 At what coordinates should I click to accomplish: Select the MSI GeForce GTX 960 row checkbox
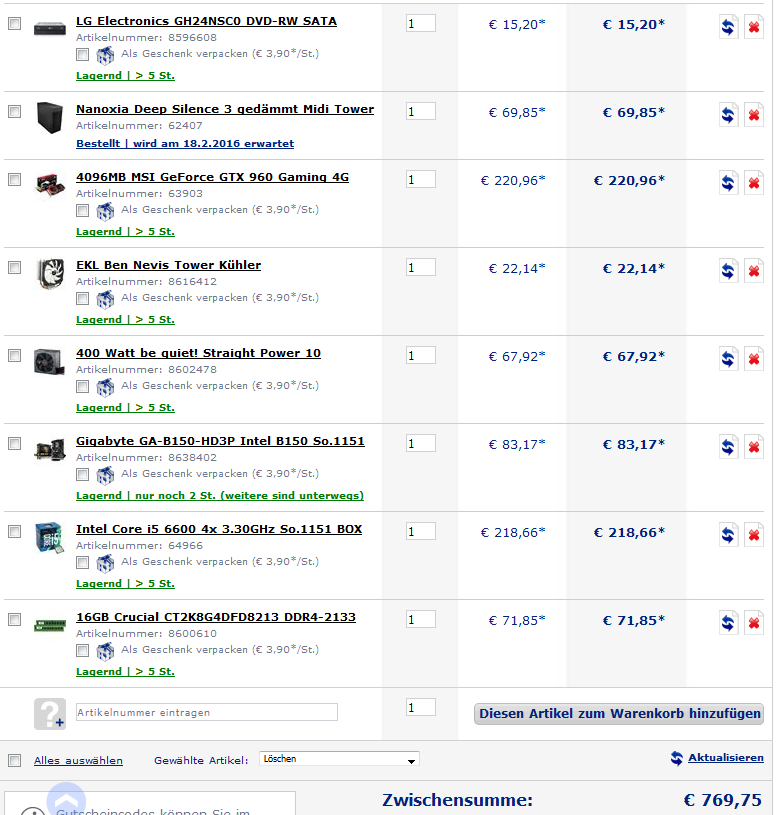pos(15,179)
